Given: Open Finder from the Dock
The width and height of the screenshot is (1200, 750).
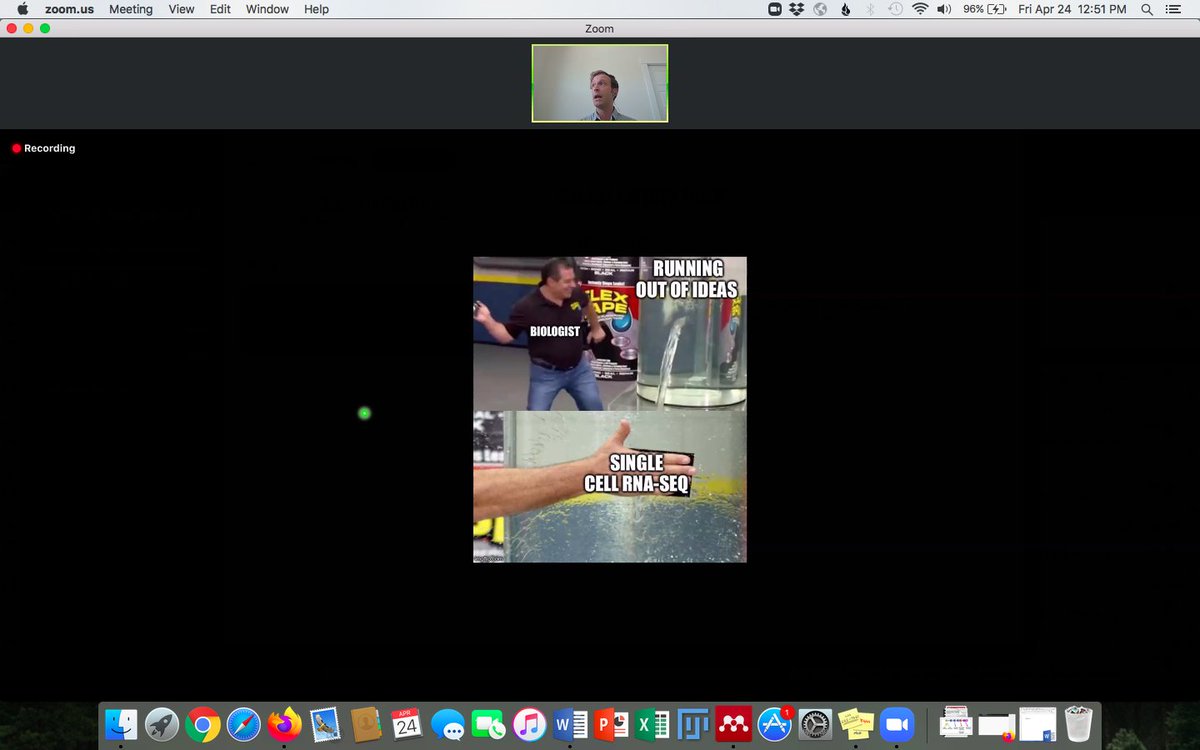Looking at the screenshot, I should click(x=121, y=723).
